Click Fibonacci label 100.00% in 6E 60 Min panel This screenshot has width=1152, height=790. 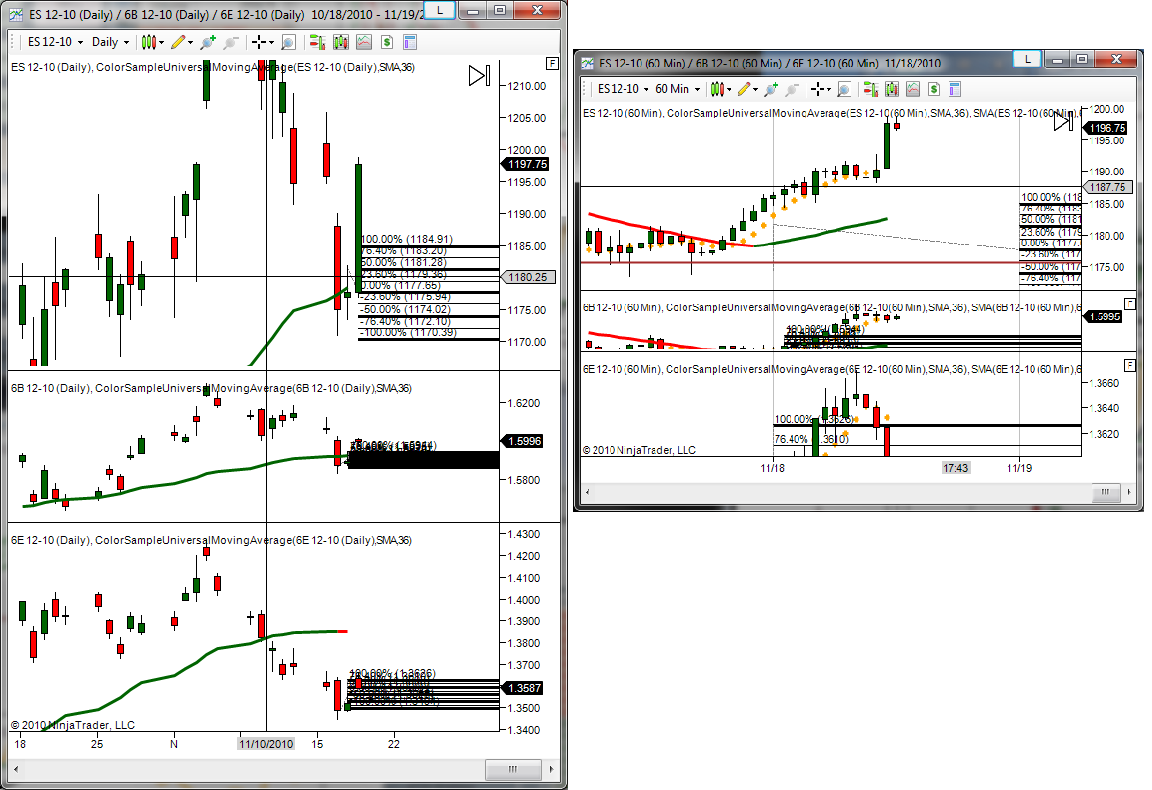814,419
